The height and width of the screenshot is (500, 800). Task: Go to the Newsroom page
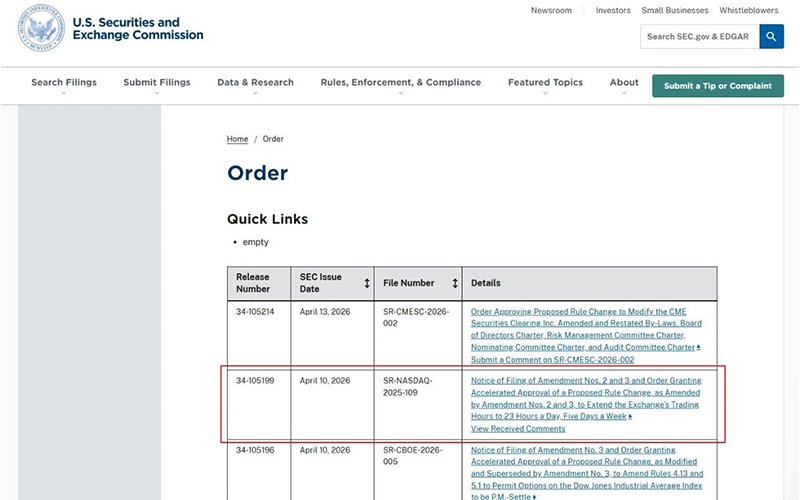click(x=551, y=10)
